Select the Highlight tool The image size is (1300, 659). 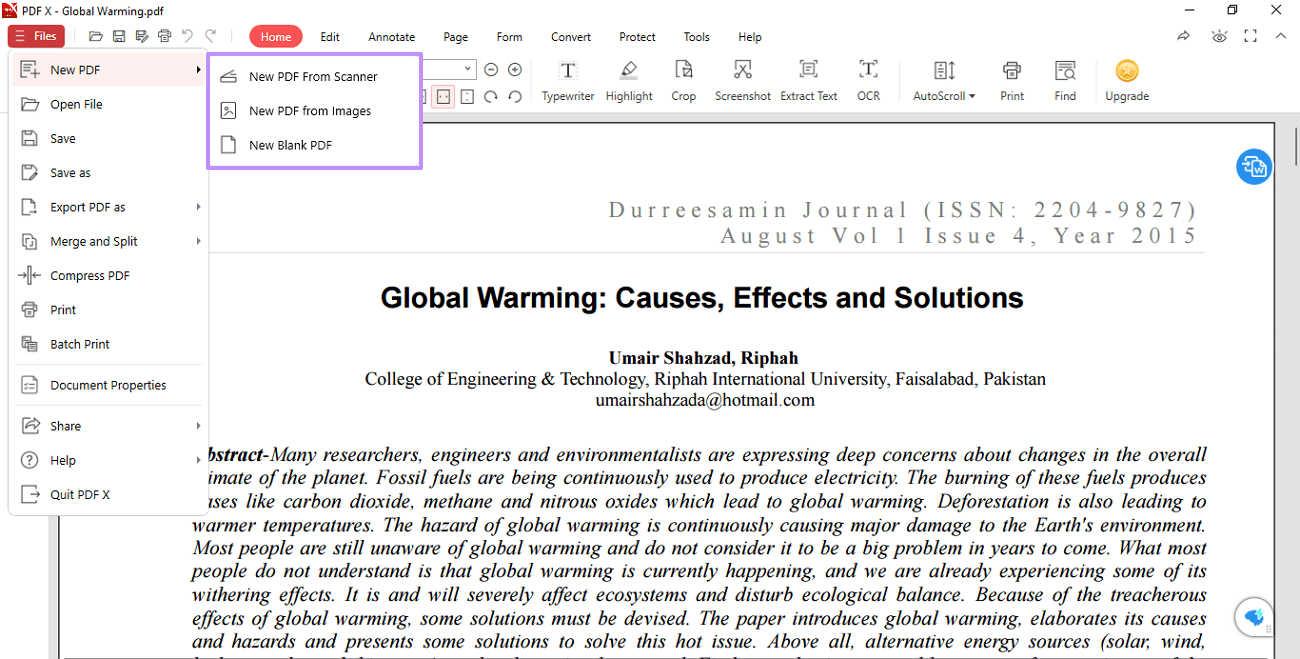point(629,80)
